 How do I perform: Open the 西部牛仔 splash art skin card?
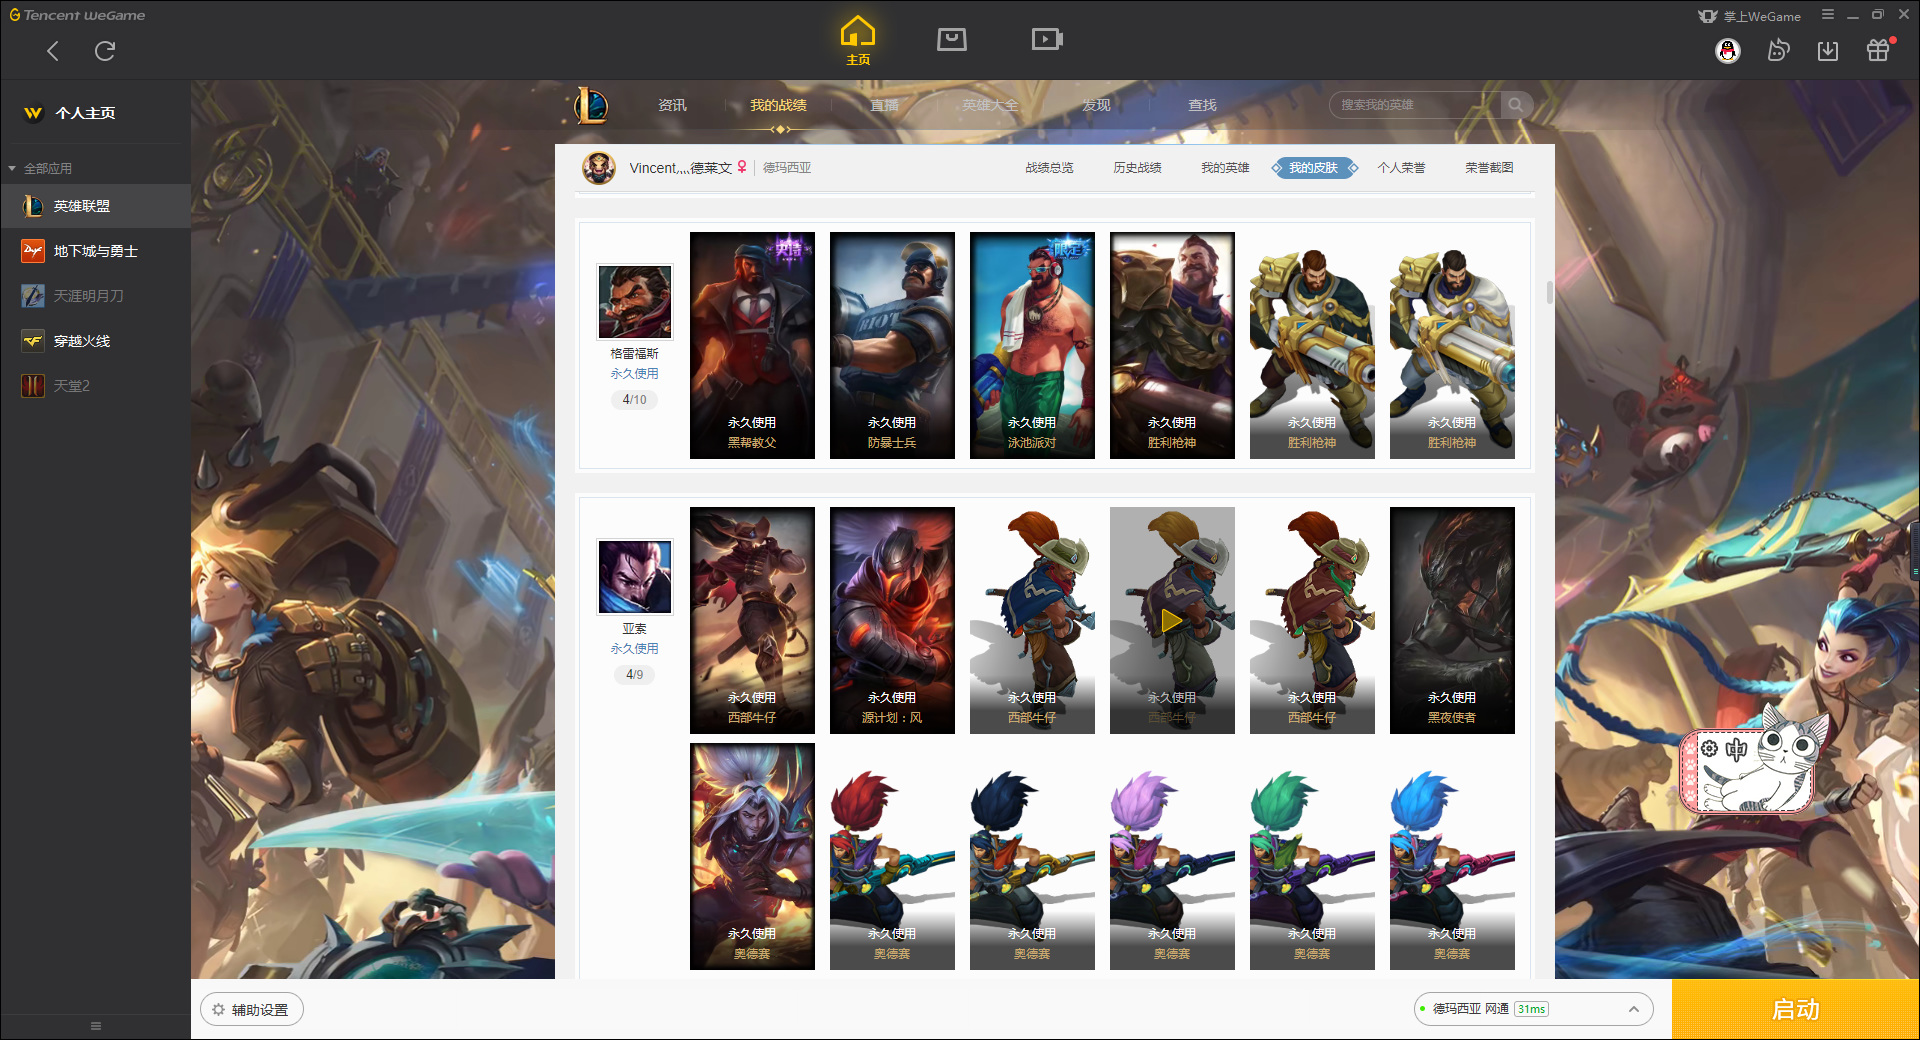[752, 621]
